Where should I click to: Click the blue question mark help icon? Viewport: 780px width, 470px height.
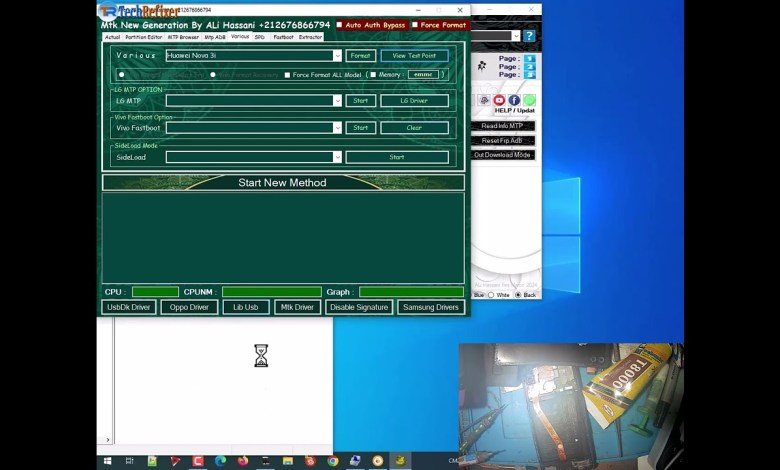529,36
